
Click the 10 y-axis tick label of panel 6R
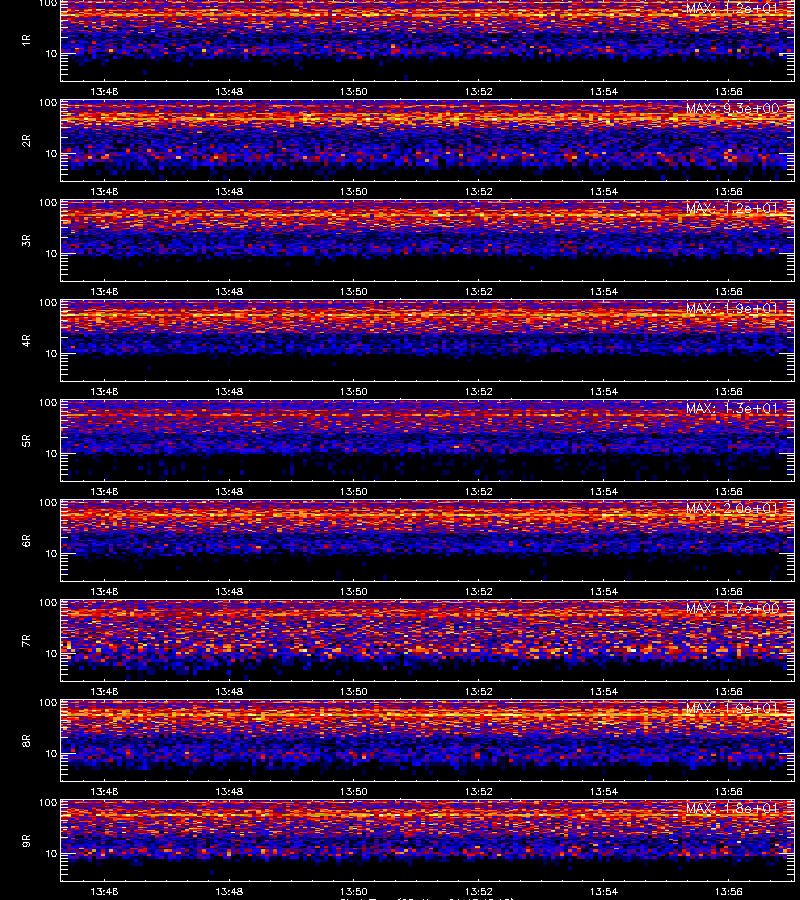click(x=51, y=553)
